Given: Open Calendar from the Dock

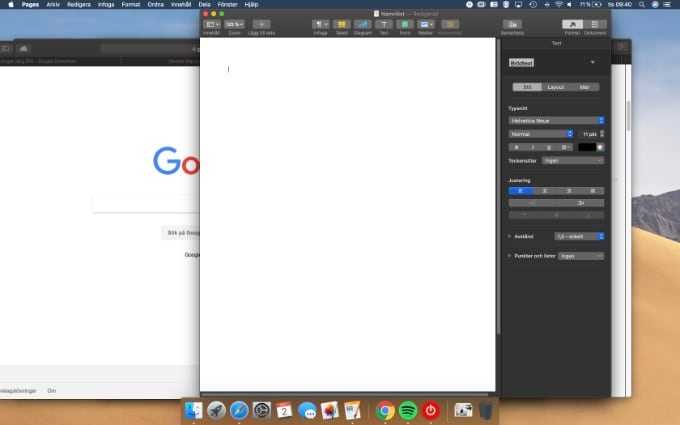Looking at the screenshot, I should [284, 410].
